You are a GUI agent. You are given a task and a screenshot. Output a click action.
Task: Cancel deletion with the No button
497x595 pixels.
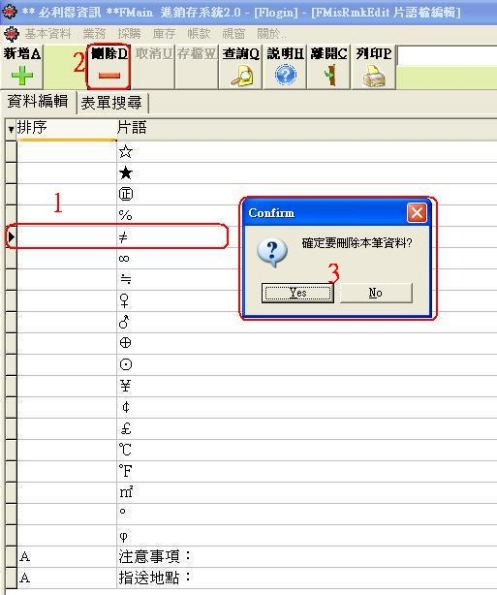tap(376, 293)
